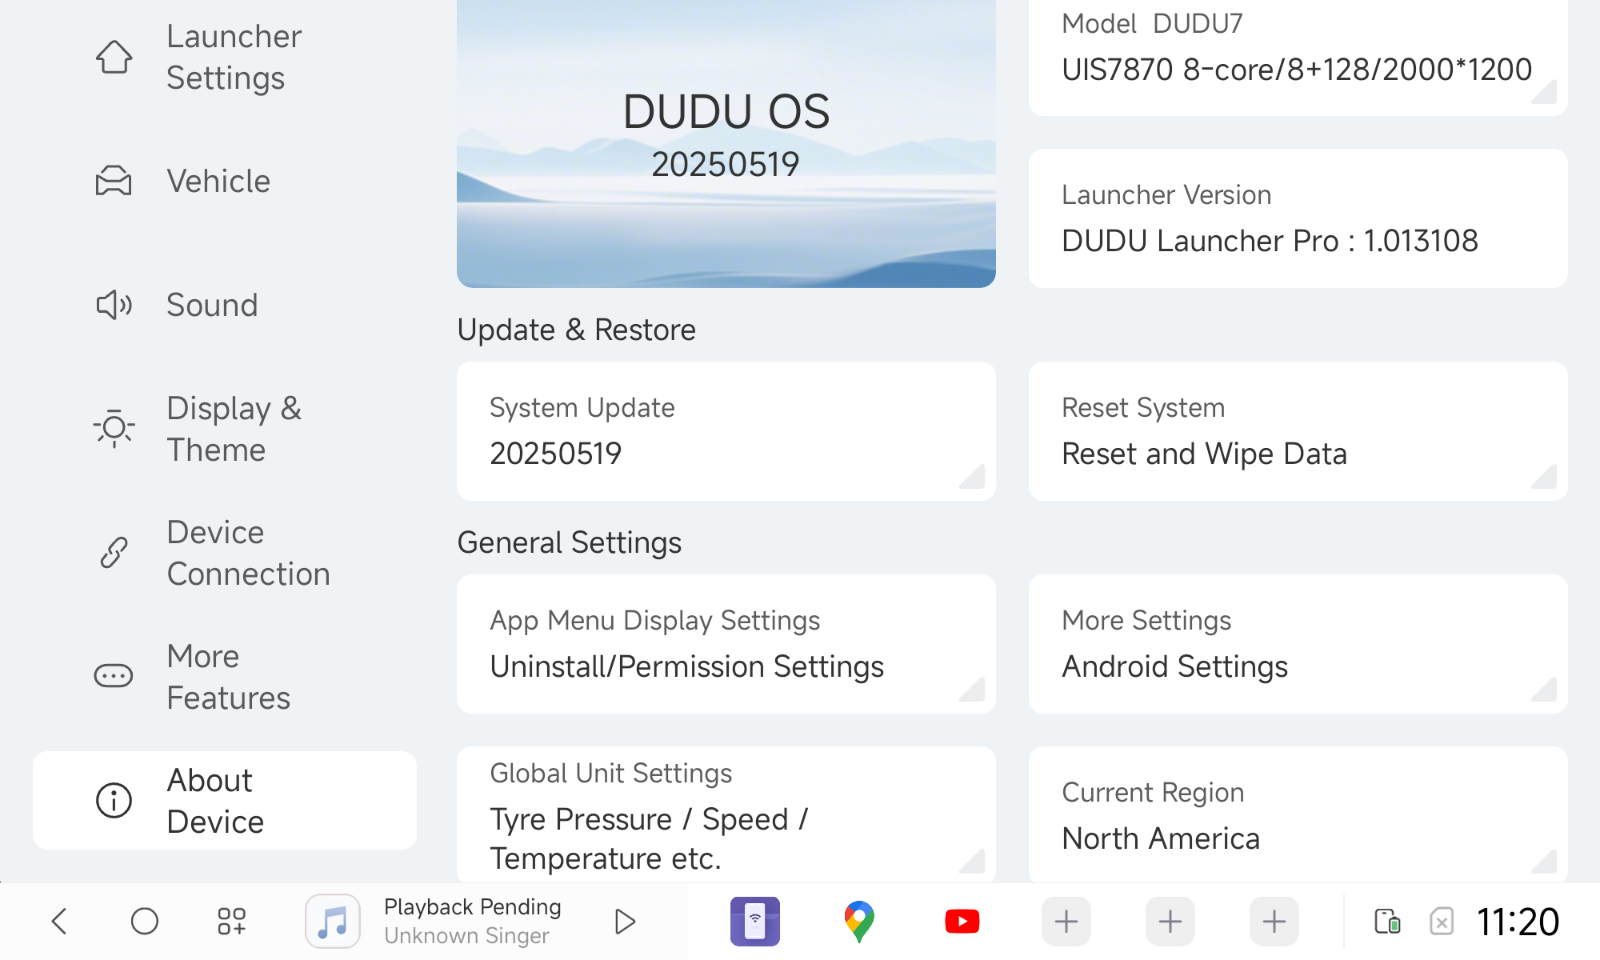Screen dimensions: 1600x960
Task: Click the About Device info icon
Action: click(114, 800)
